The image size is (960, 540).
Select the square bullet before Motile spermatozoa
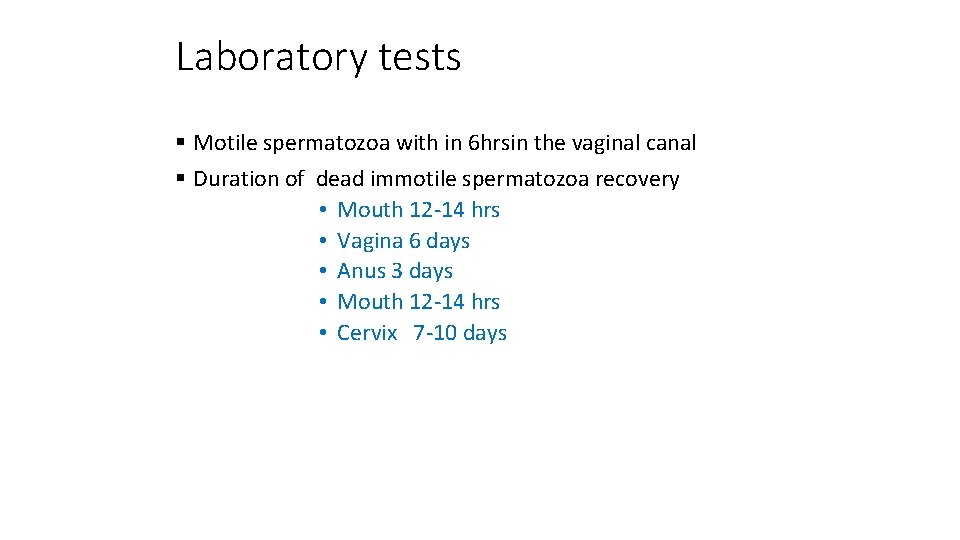pos(180,142)
